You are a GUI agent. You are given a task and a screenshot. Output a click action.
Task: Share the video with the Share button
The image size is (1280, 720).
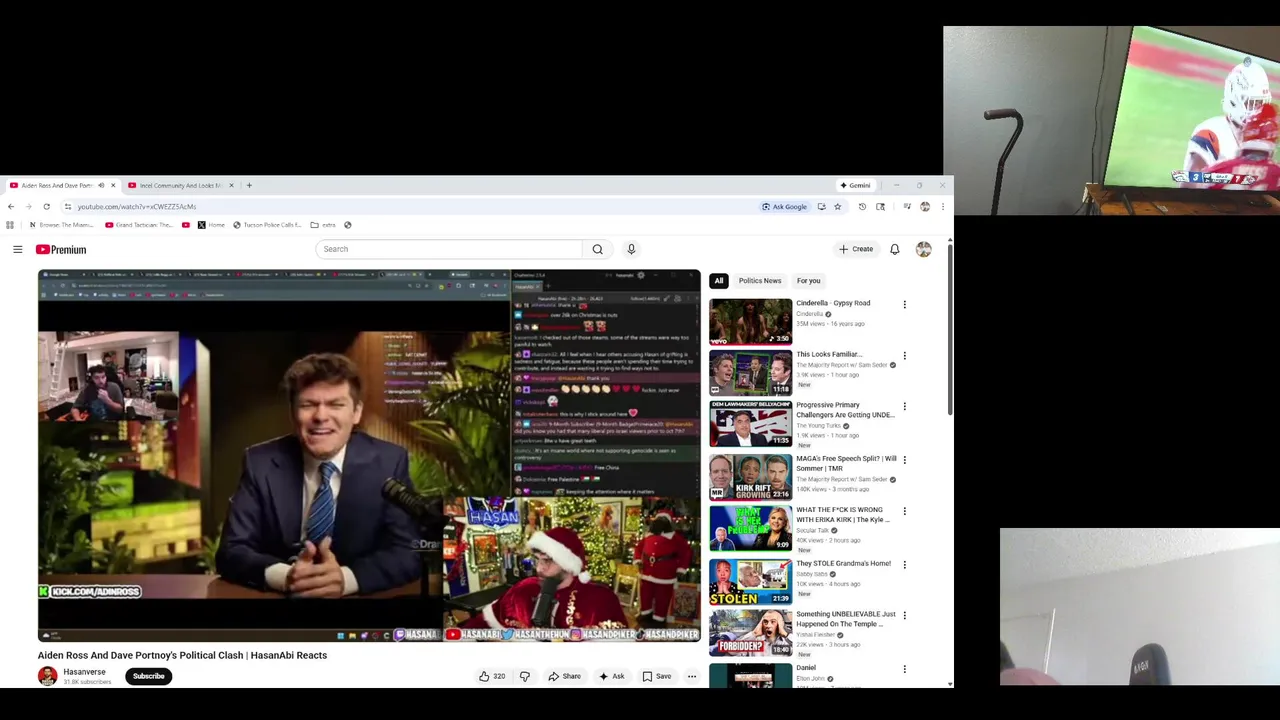[564, 677]
